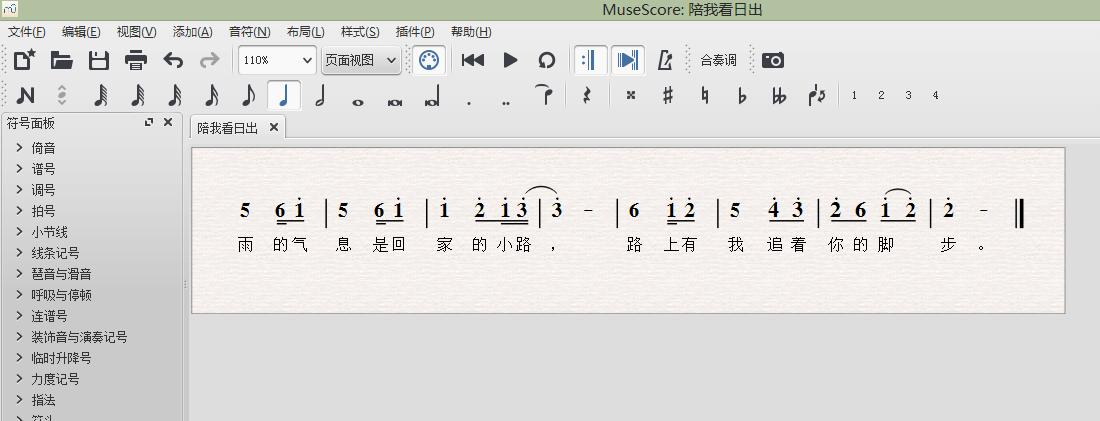The height and width of the screenshot is (421, 1100).
Task: Open the 110% zoom dropdown
Action: point(277,60)
